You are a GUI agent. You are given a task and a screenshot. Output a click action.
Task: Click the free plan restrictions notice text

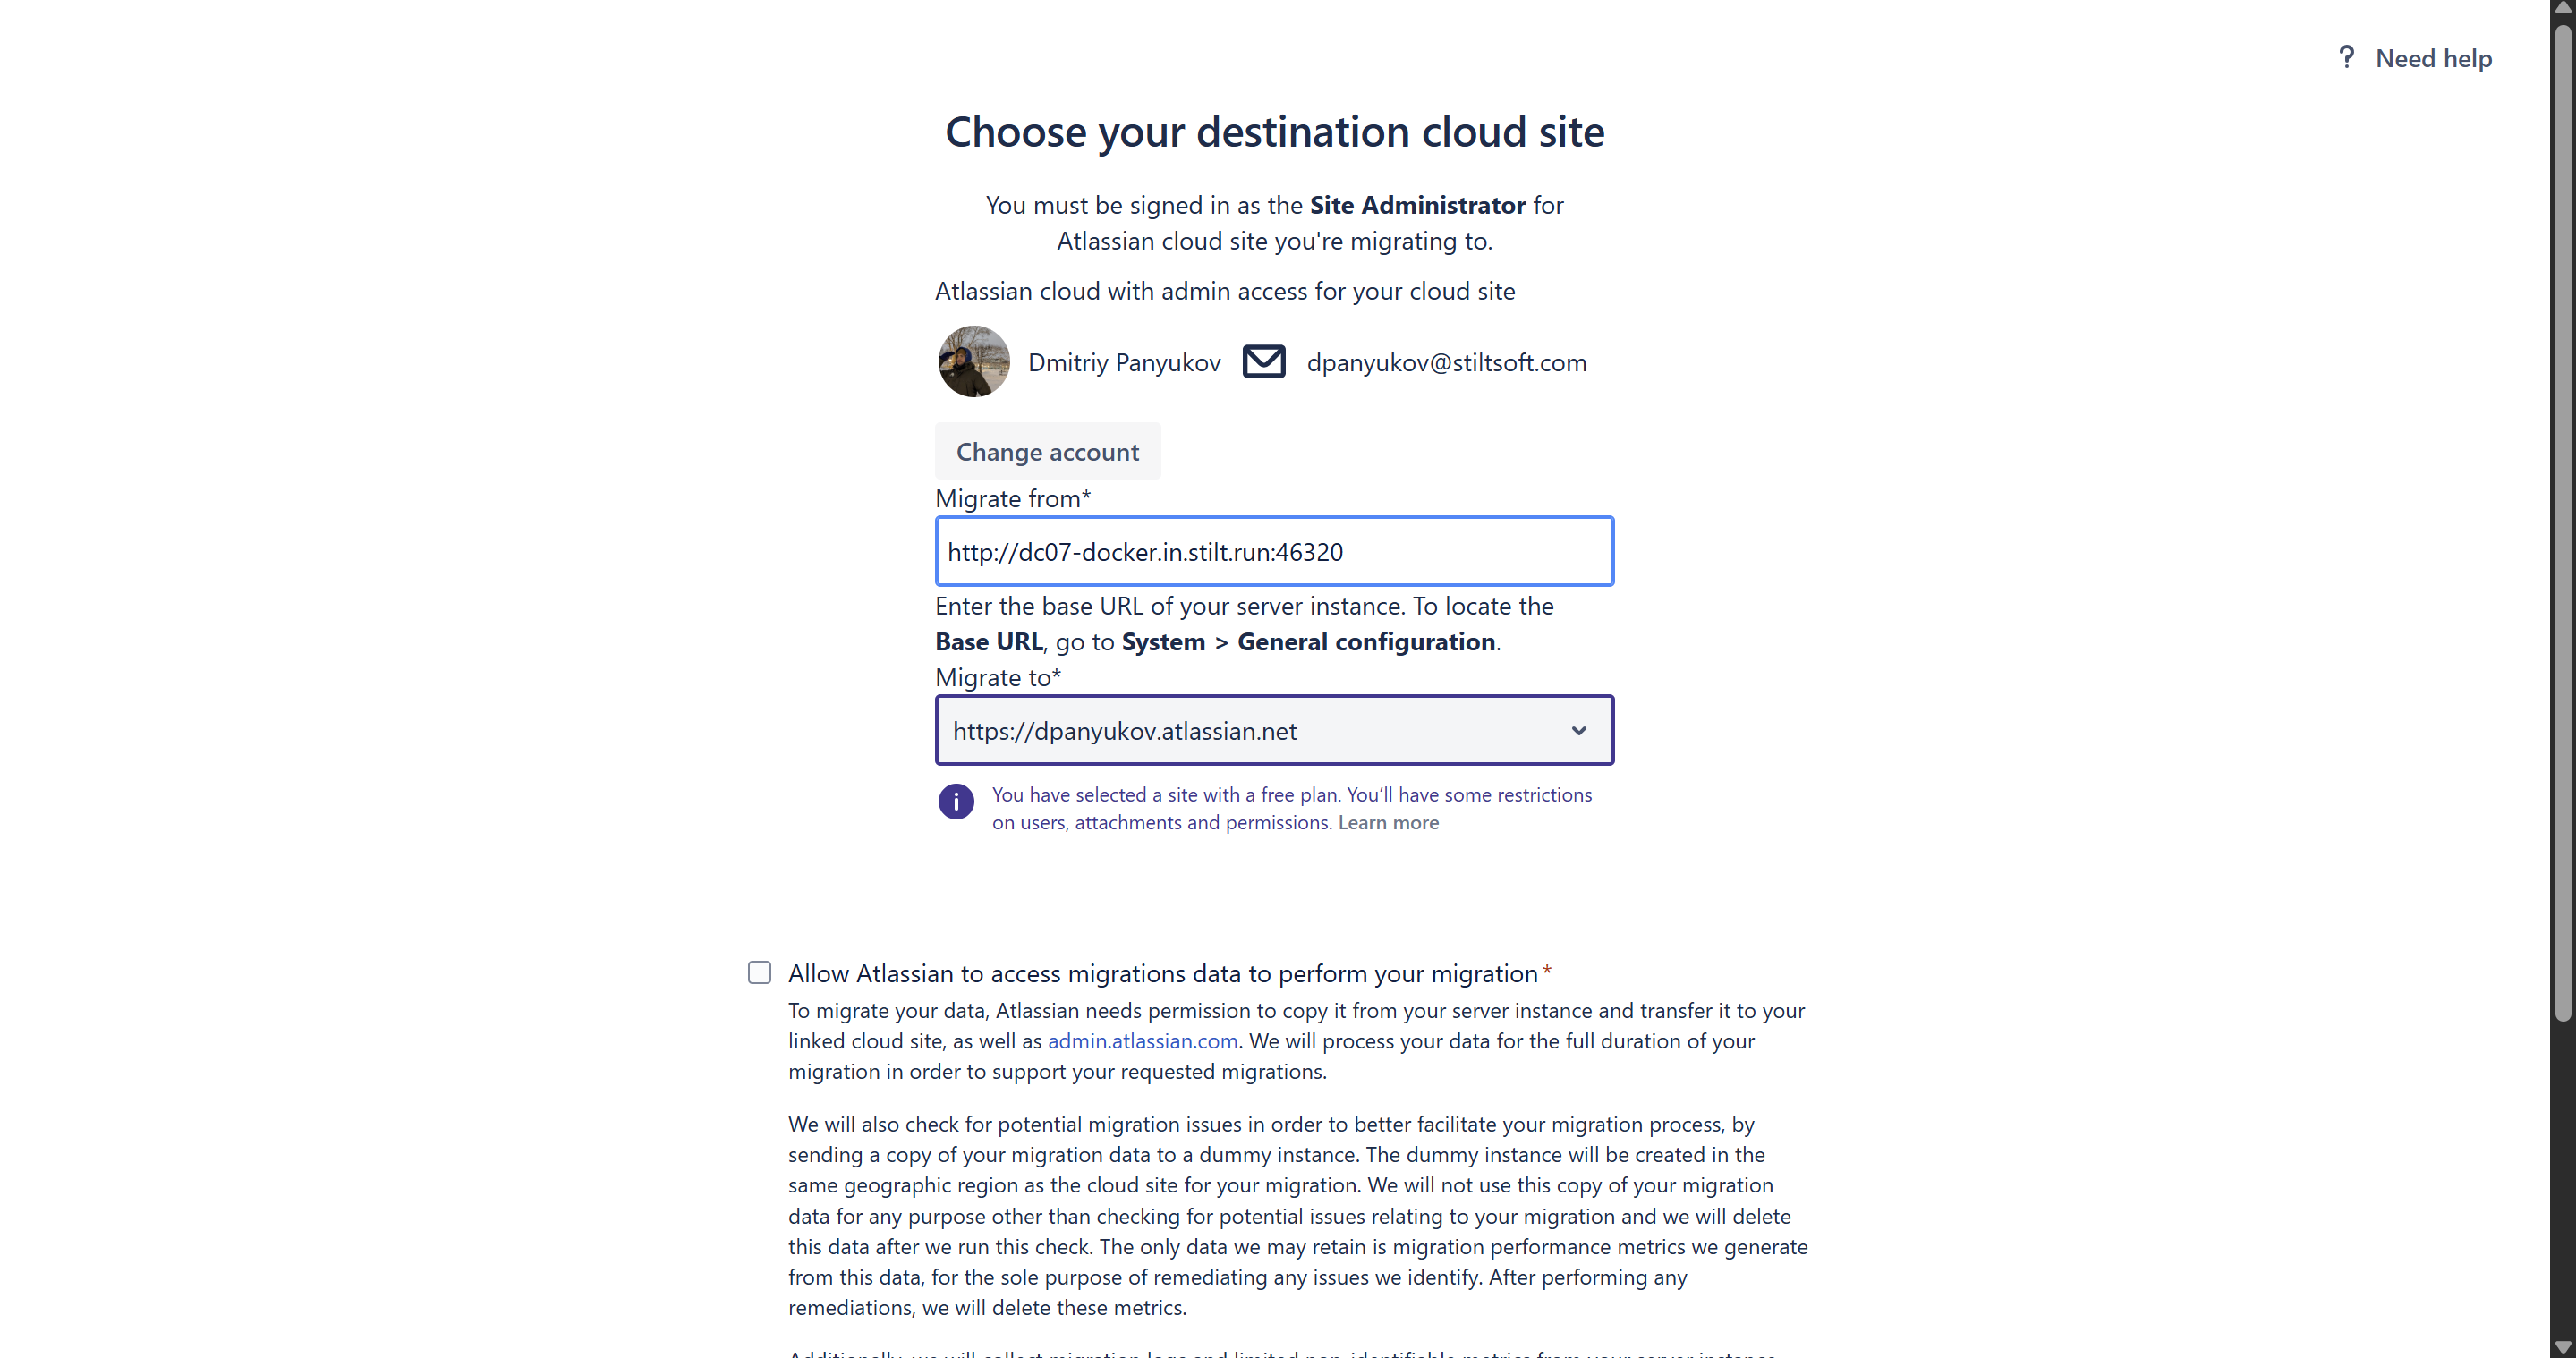(x=1290, y=795)
